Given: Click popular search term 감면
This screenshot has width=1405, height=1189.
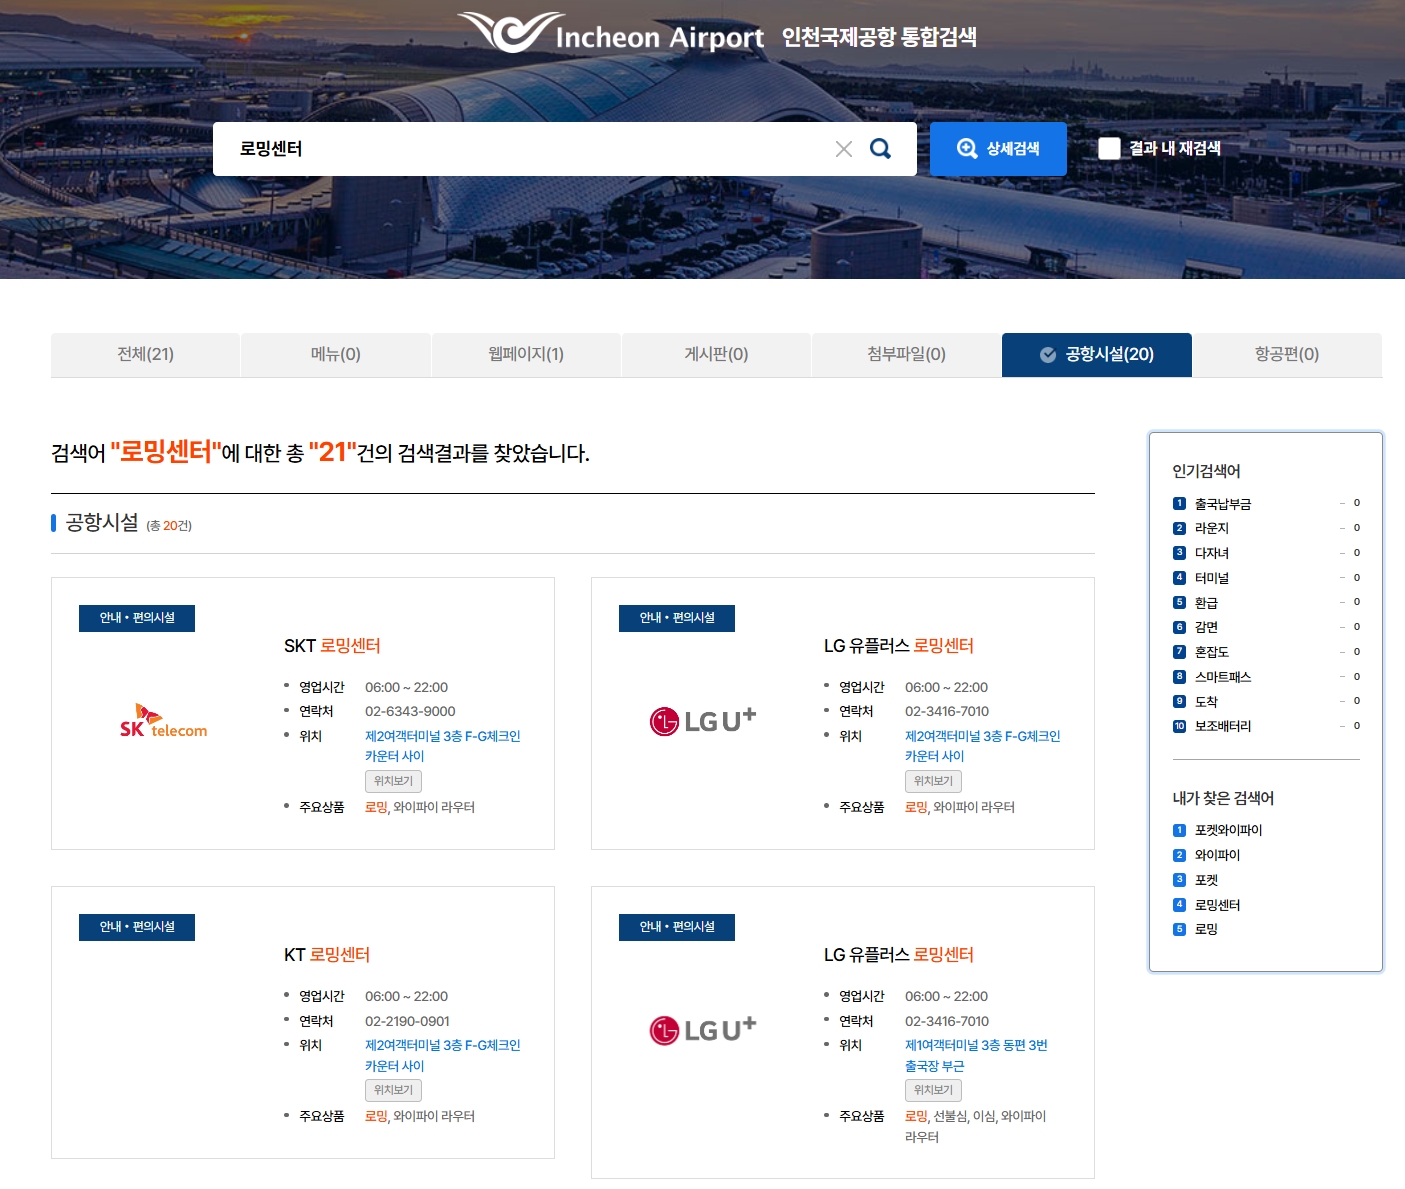Looking at the screenshot, I should point(1206,627).
